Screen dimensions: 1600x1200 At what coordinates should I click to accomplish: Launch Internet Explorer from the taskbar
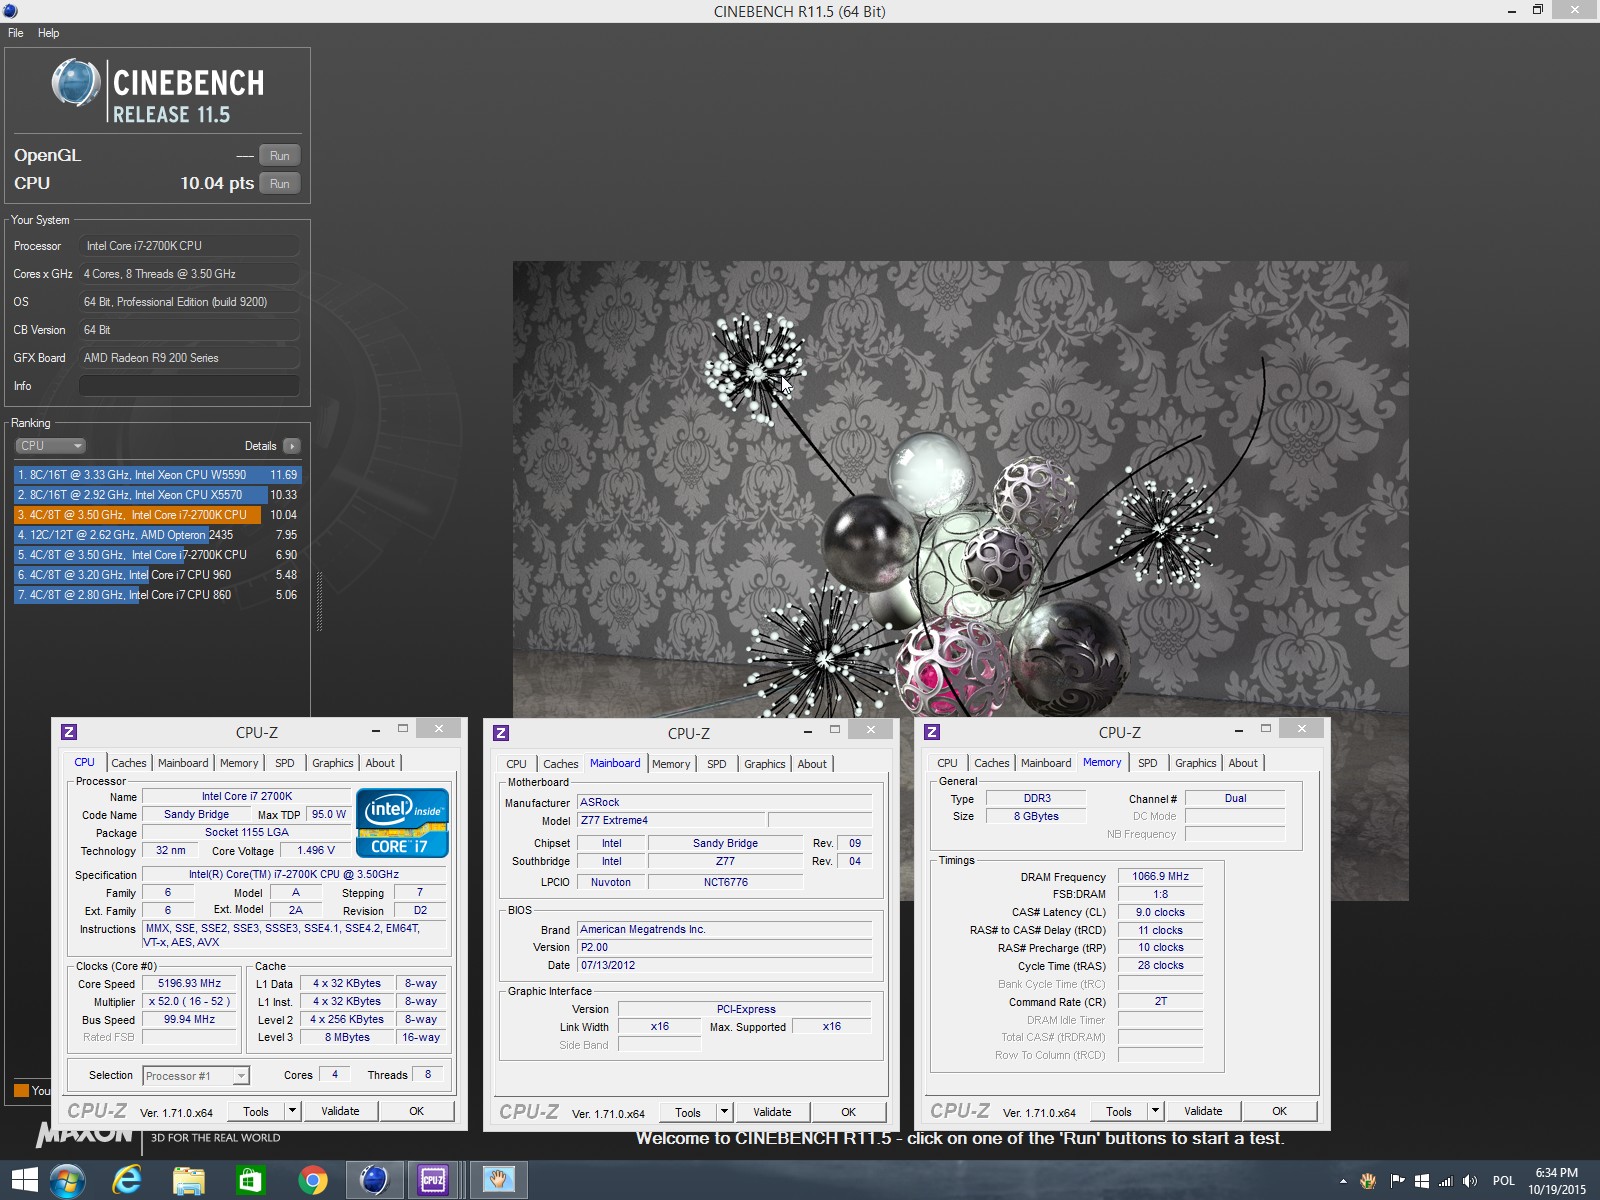pyautogui.click(x=127, y=1181)
